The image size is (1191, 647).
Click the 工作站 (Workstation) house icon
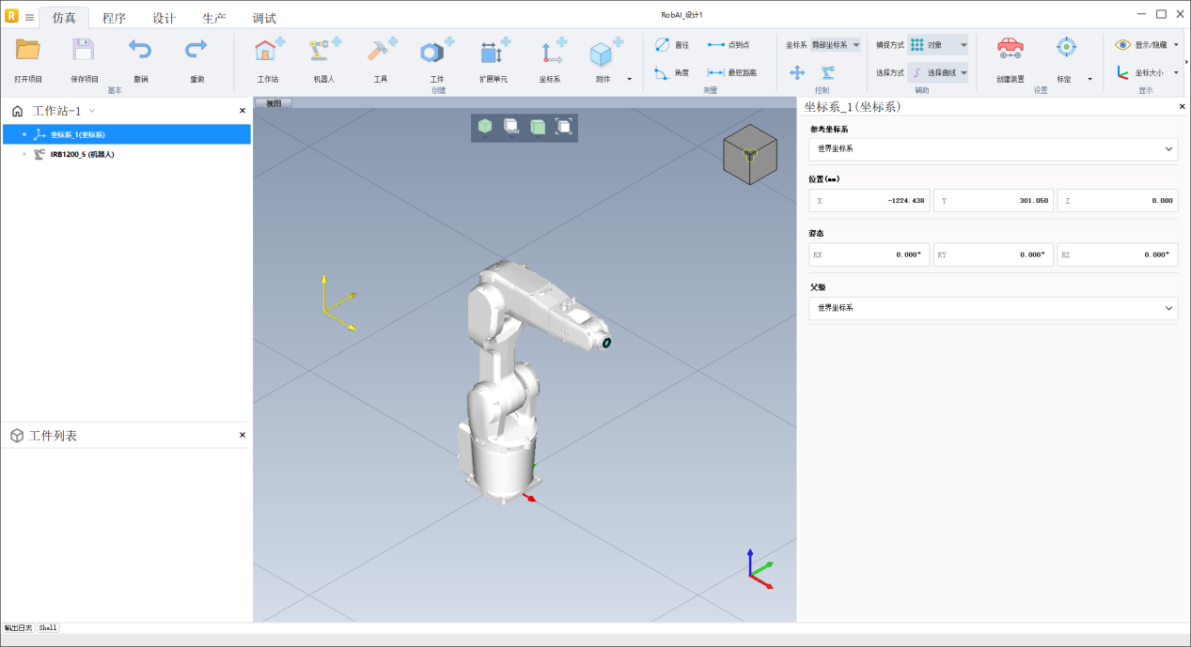coord(268,52)
